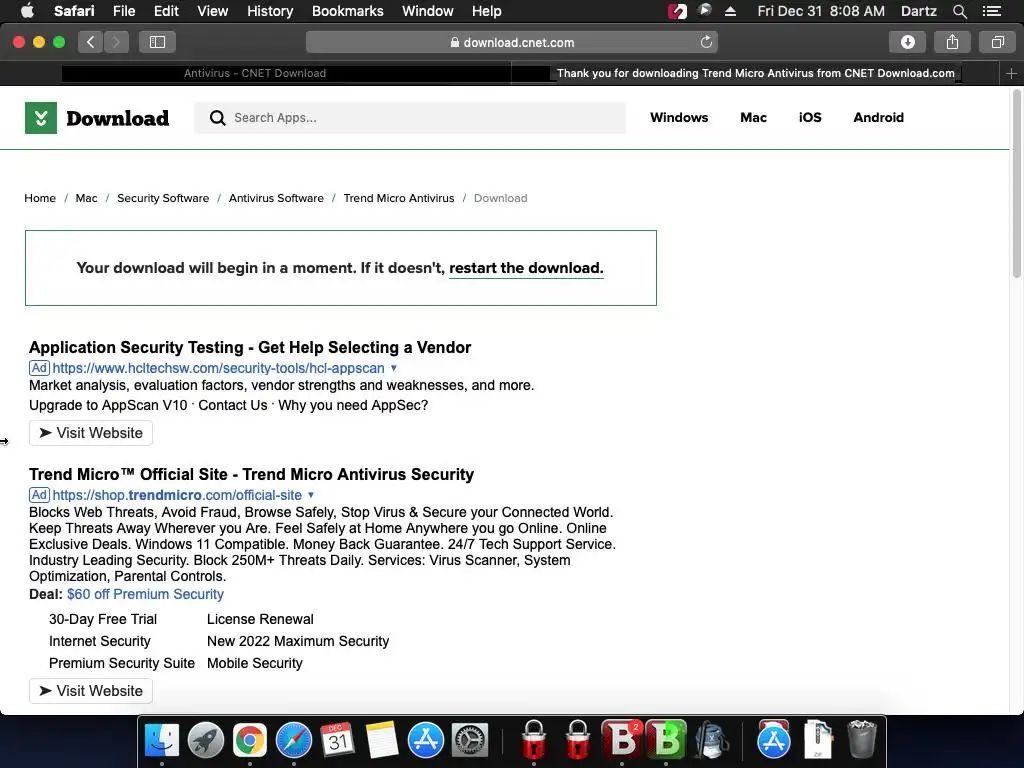The width and height of the screenshot is (1024, 768).
Task: Open the red B app with badge in Dock
Action: pyautogui.click(x=621, y=741)
